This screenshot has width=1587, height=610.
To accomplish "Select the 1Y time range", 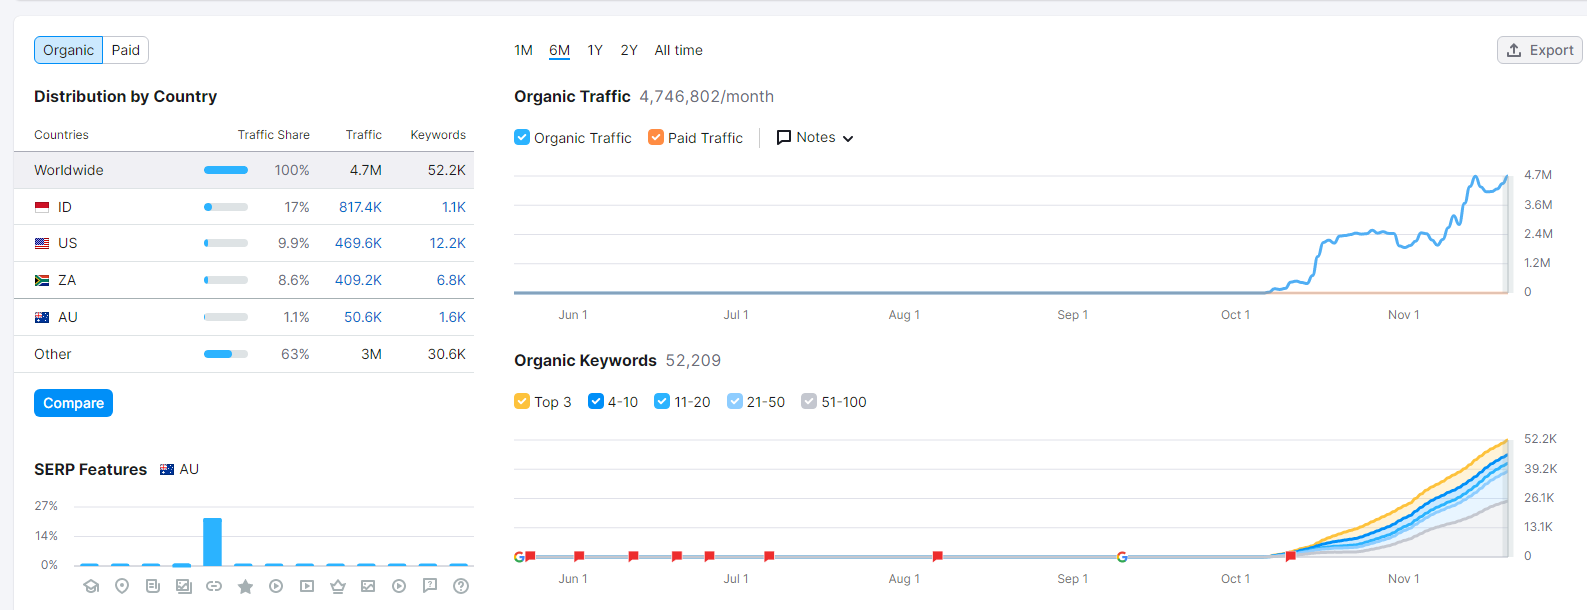I will pyautogui.click(x=595, y=50).
